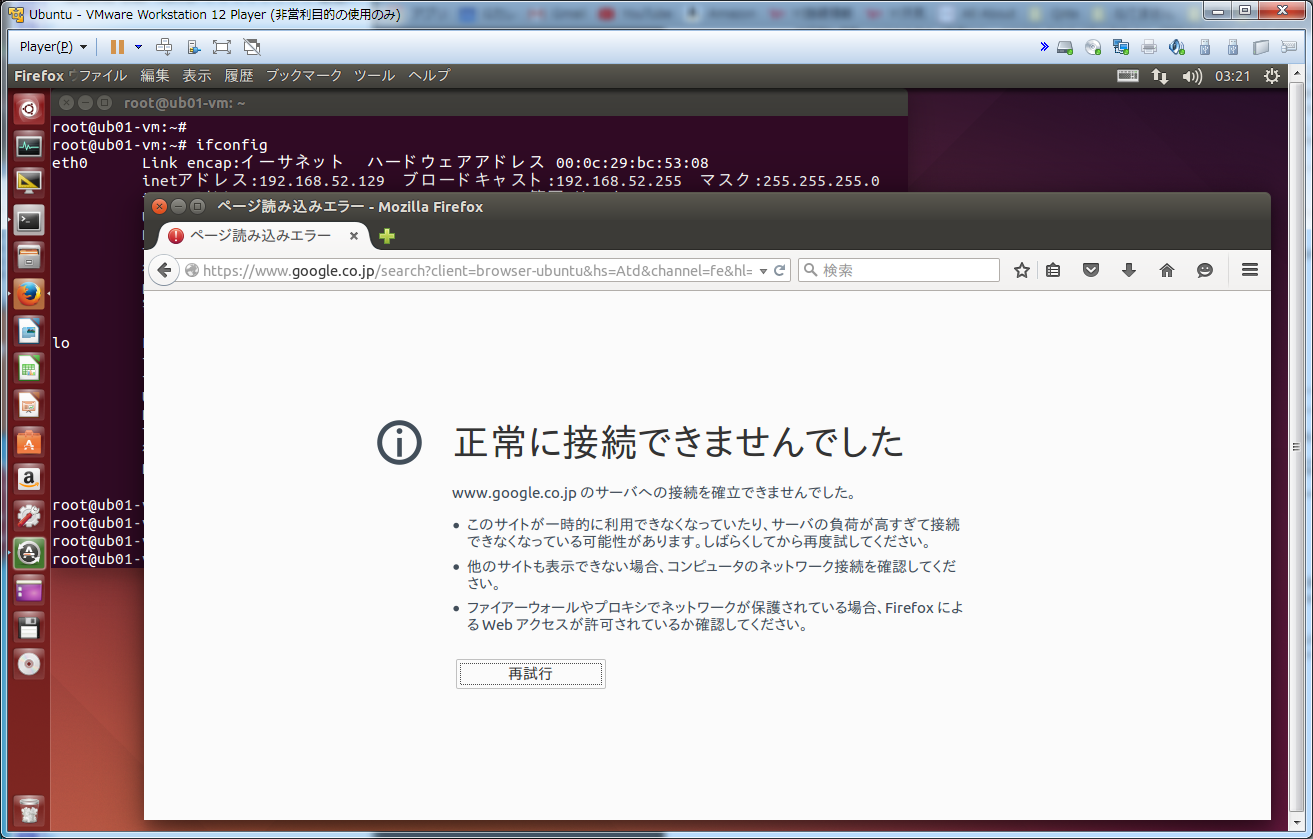The width and height of the screenshot is (1313, 839).
Task: Click the sound volume indicator in the Ubuntu panel
Action: pos(1192,75)
